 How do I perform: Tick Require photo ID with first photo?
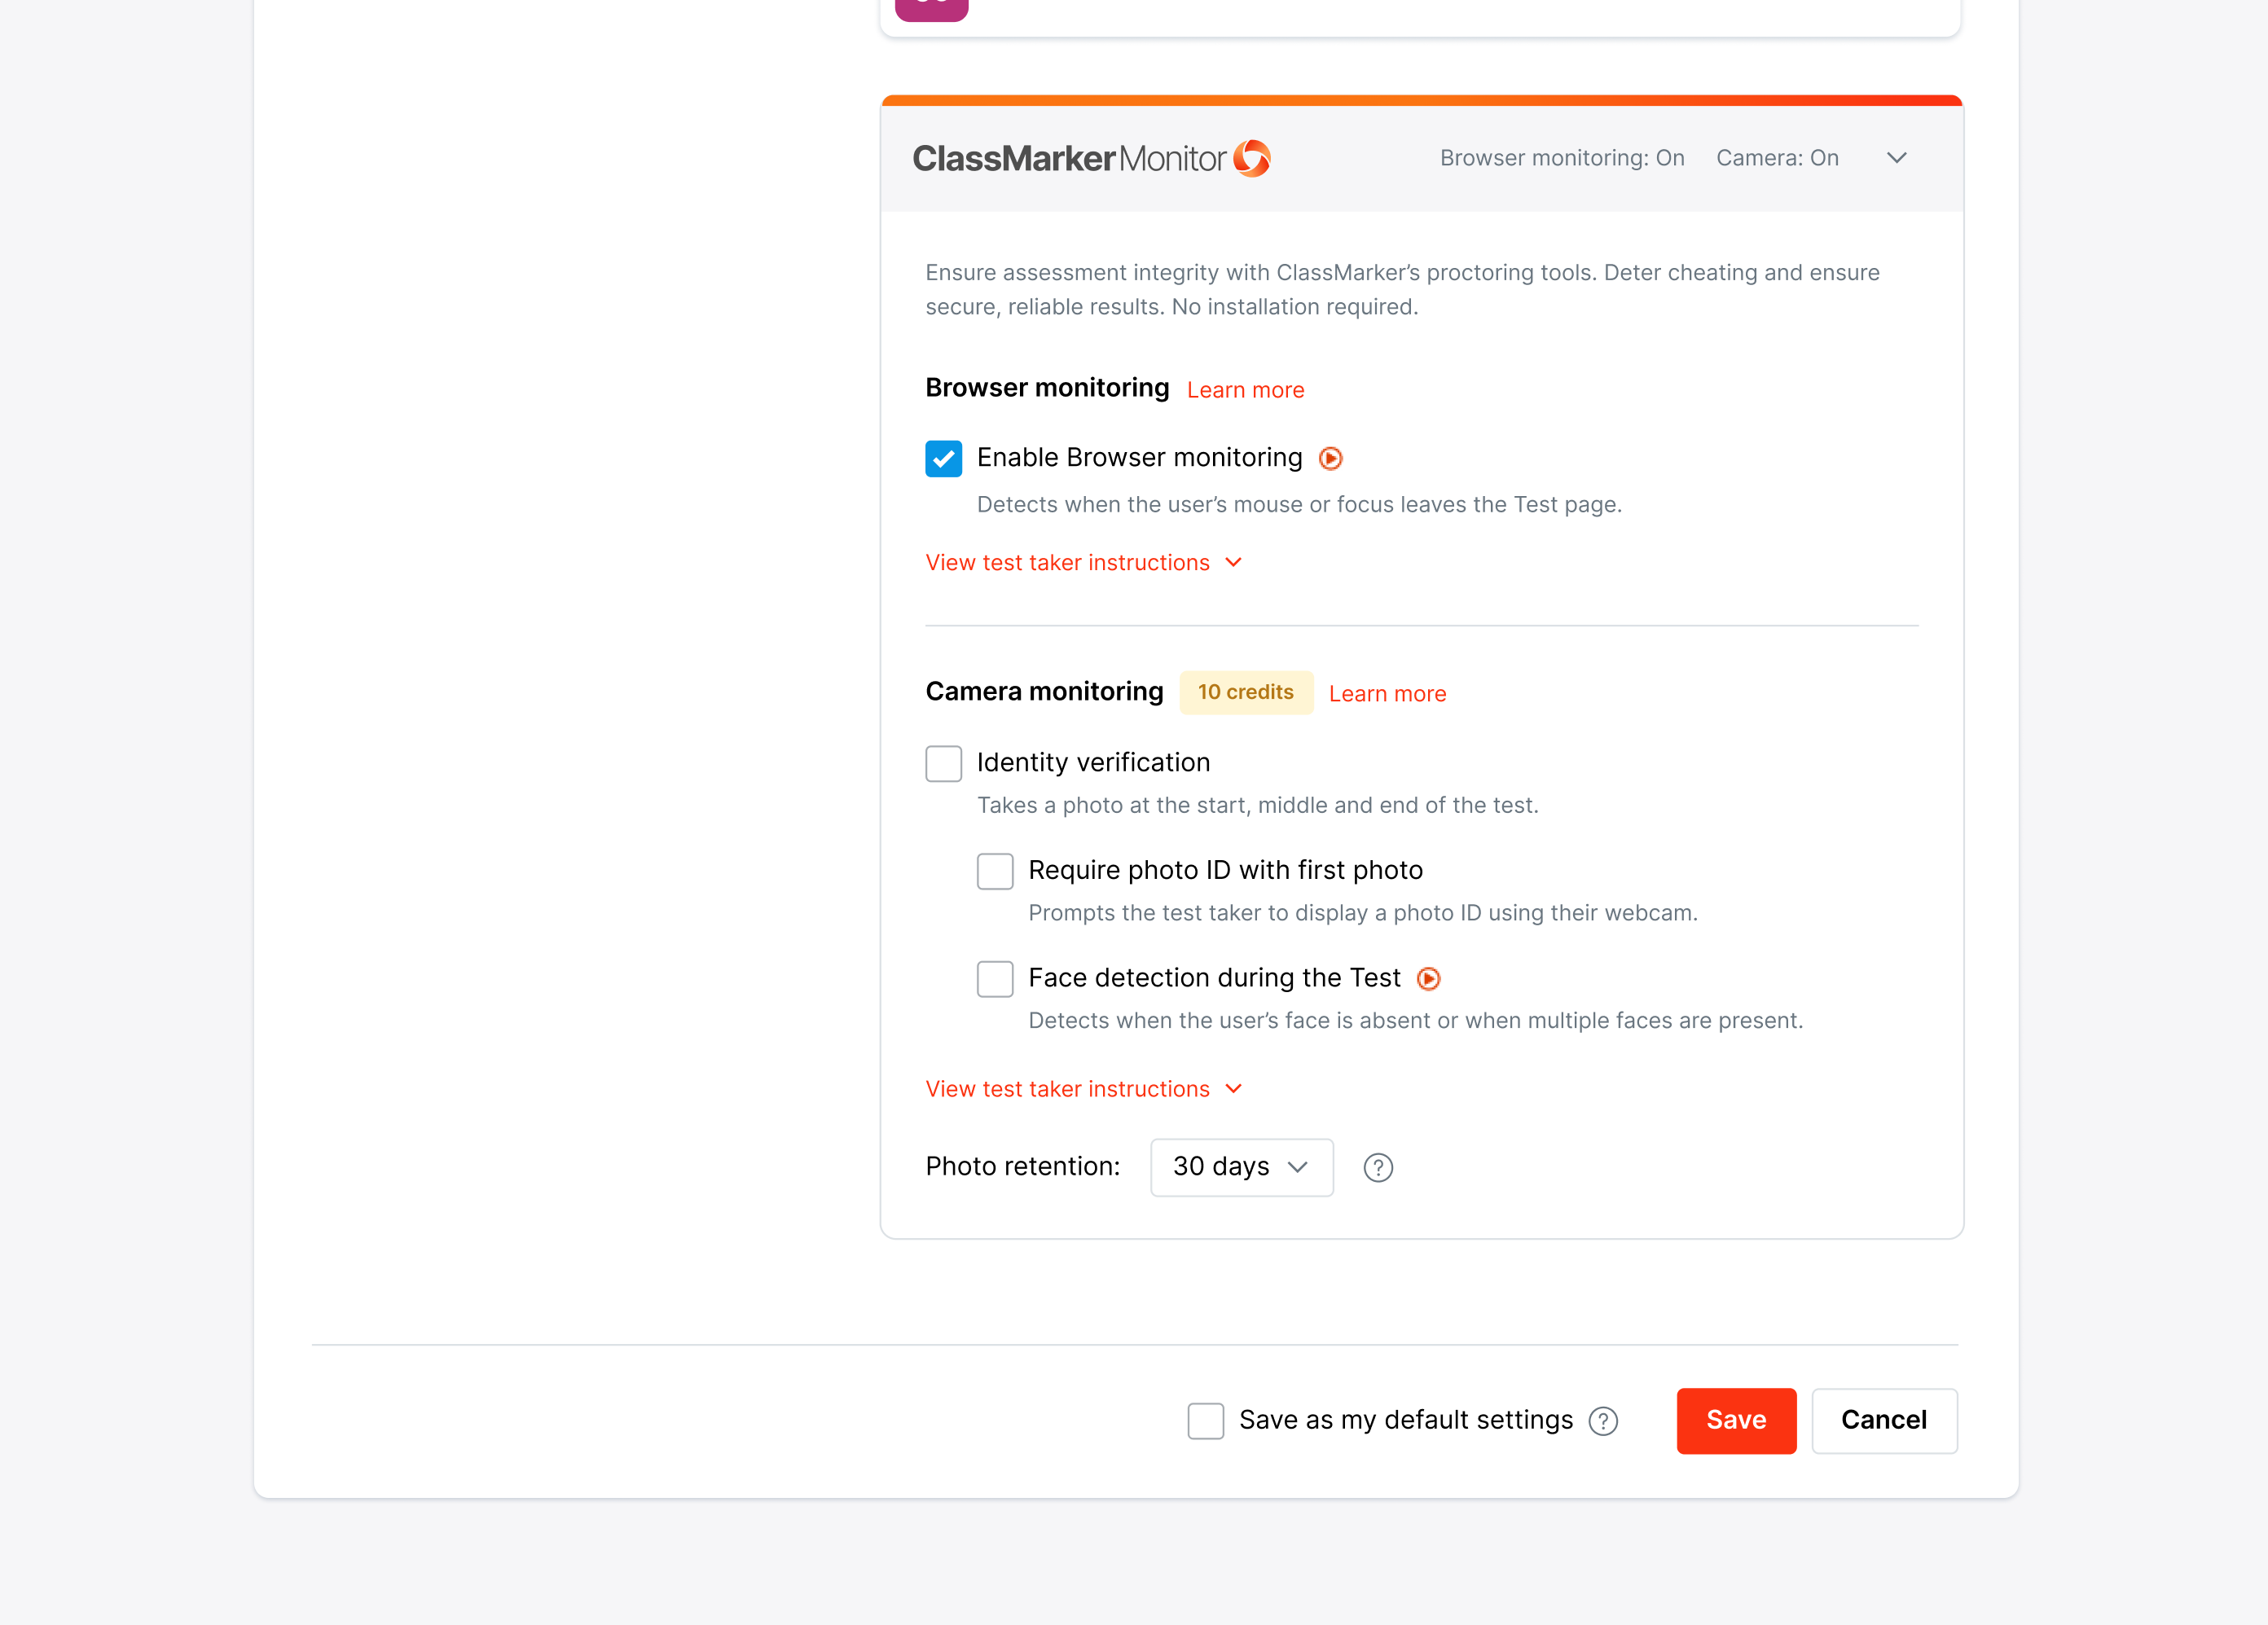point(994,871)
